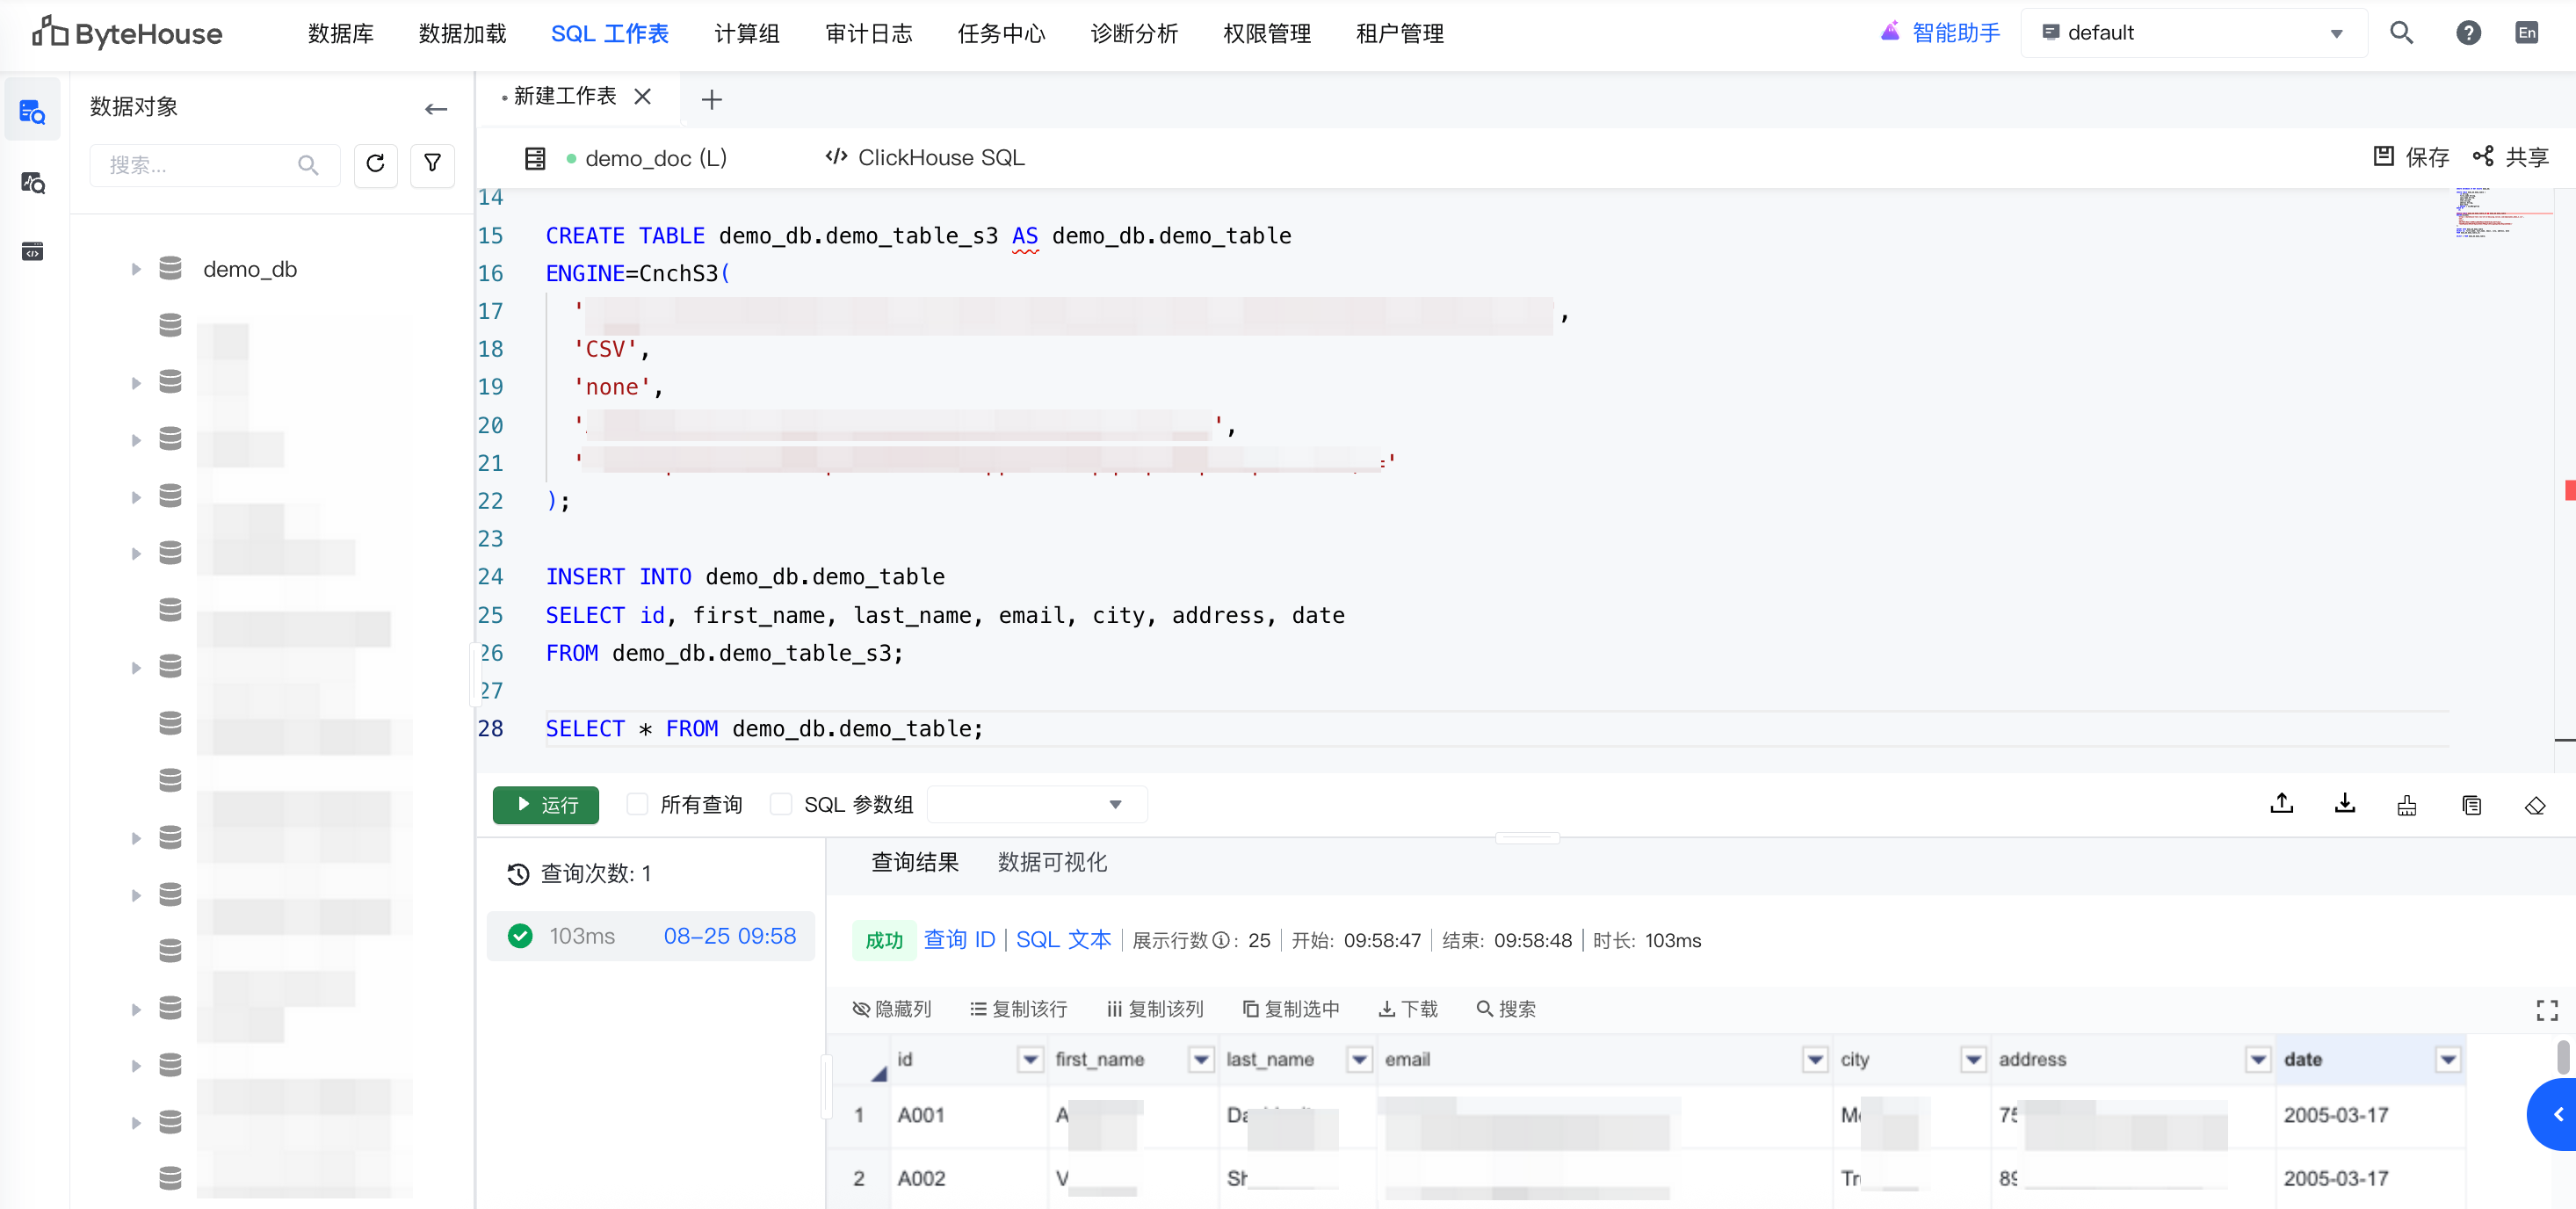Collapse the data objects panel with arrow icon

tap(435, 108)
